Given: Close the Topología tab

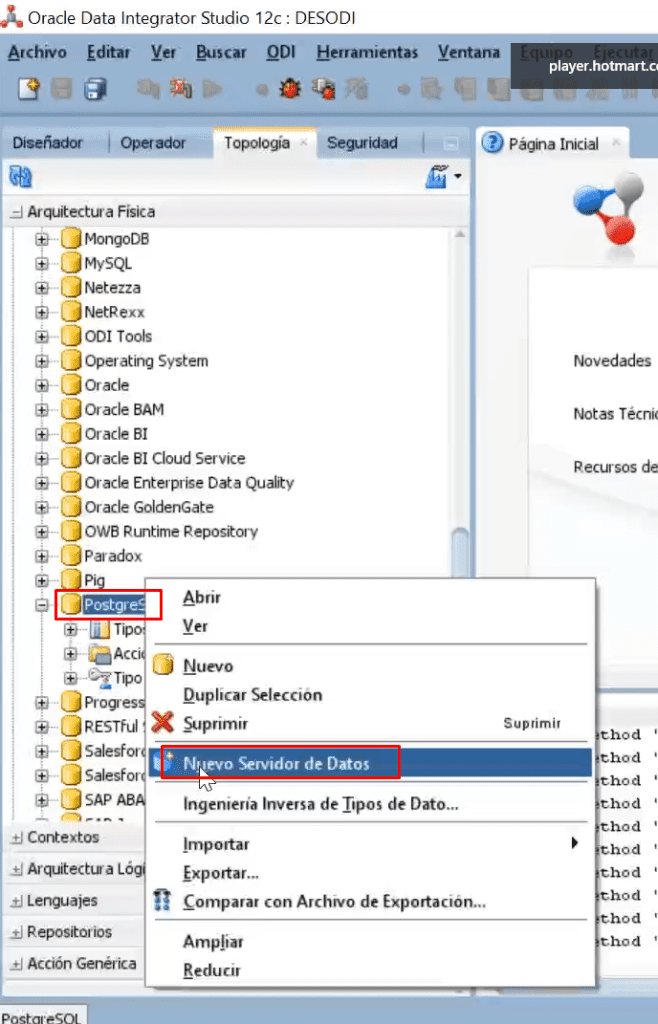Looking at the screenshot, I should pos(304,142).
